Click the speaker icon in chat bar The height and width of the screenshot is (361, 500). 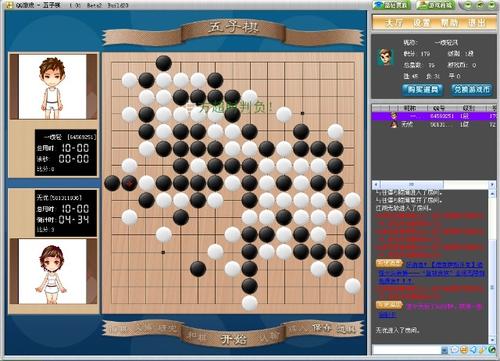click(473, 350)
